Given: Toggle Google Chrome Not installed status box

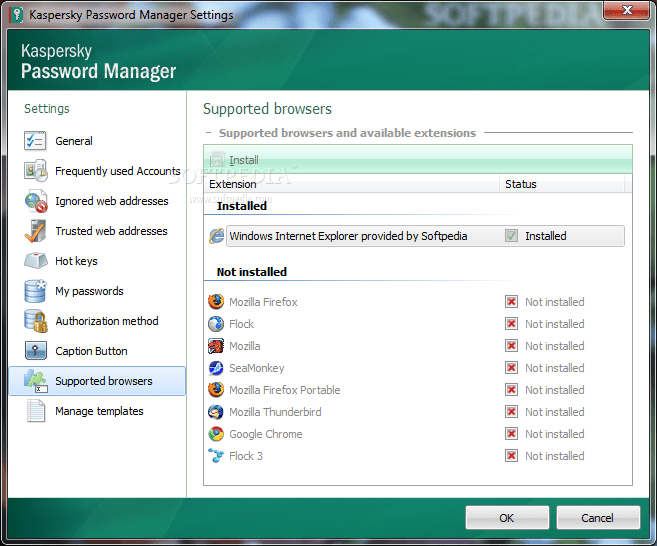Looking at the screenshot, I should coord(511,434).
